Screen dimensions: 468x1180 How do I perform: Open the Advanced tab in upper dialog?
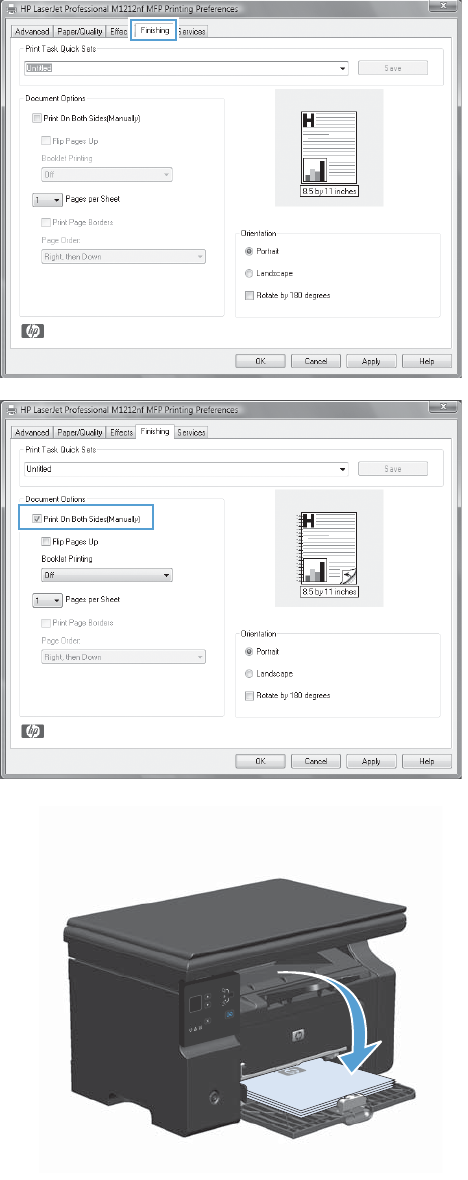[x=32, y=32]
